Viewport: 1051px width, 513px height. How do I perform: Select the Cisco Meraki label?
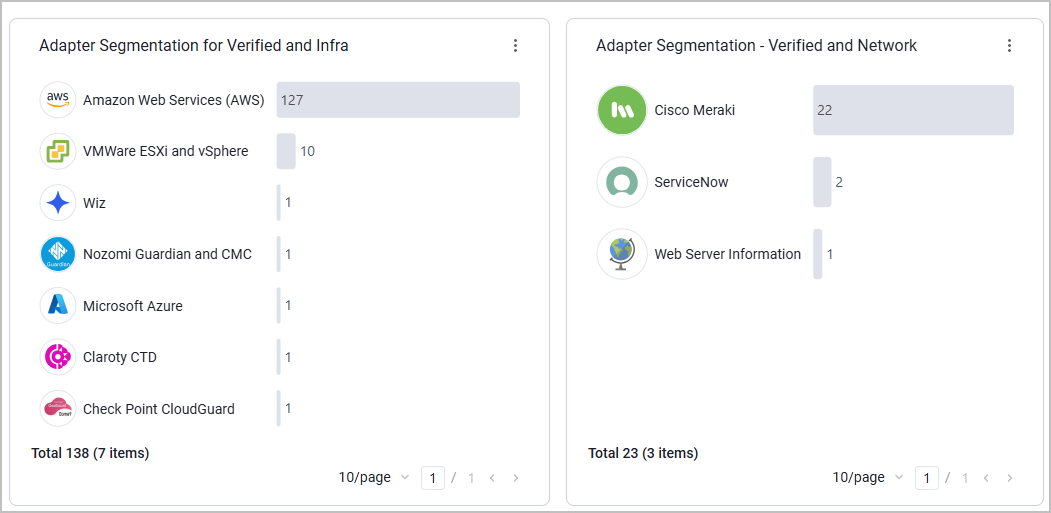(x=694, y=110)
